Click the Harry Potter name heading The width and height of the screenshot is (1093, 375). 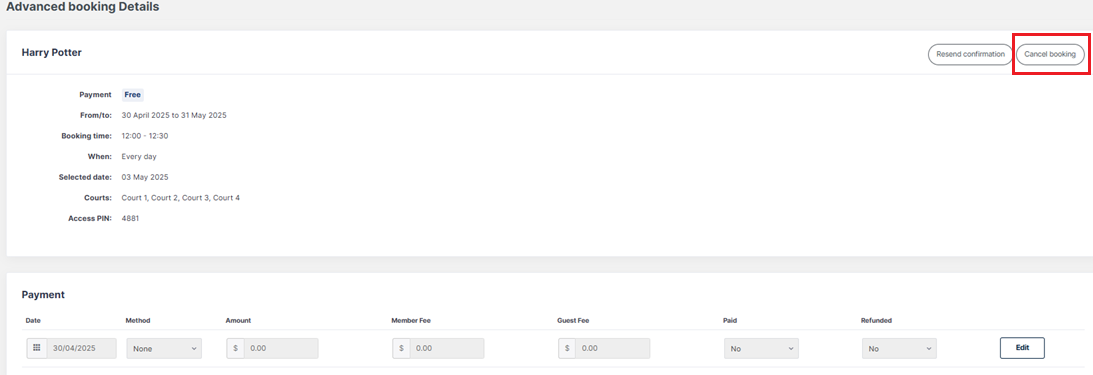coord(52,52)
